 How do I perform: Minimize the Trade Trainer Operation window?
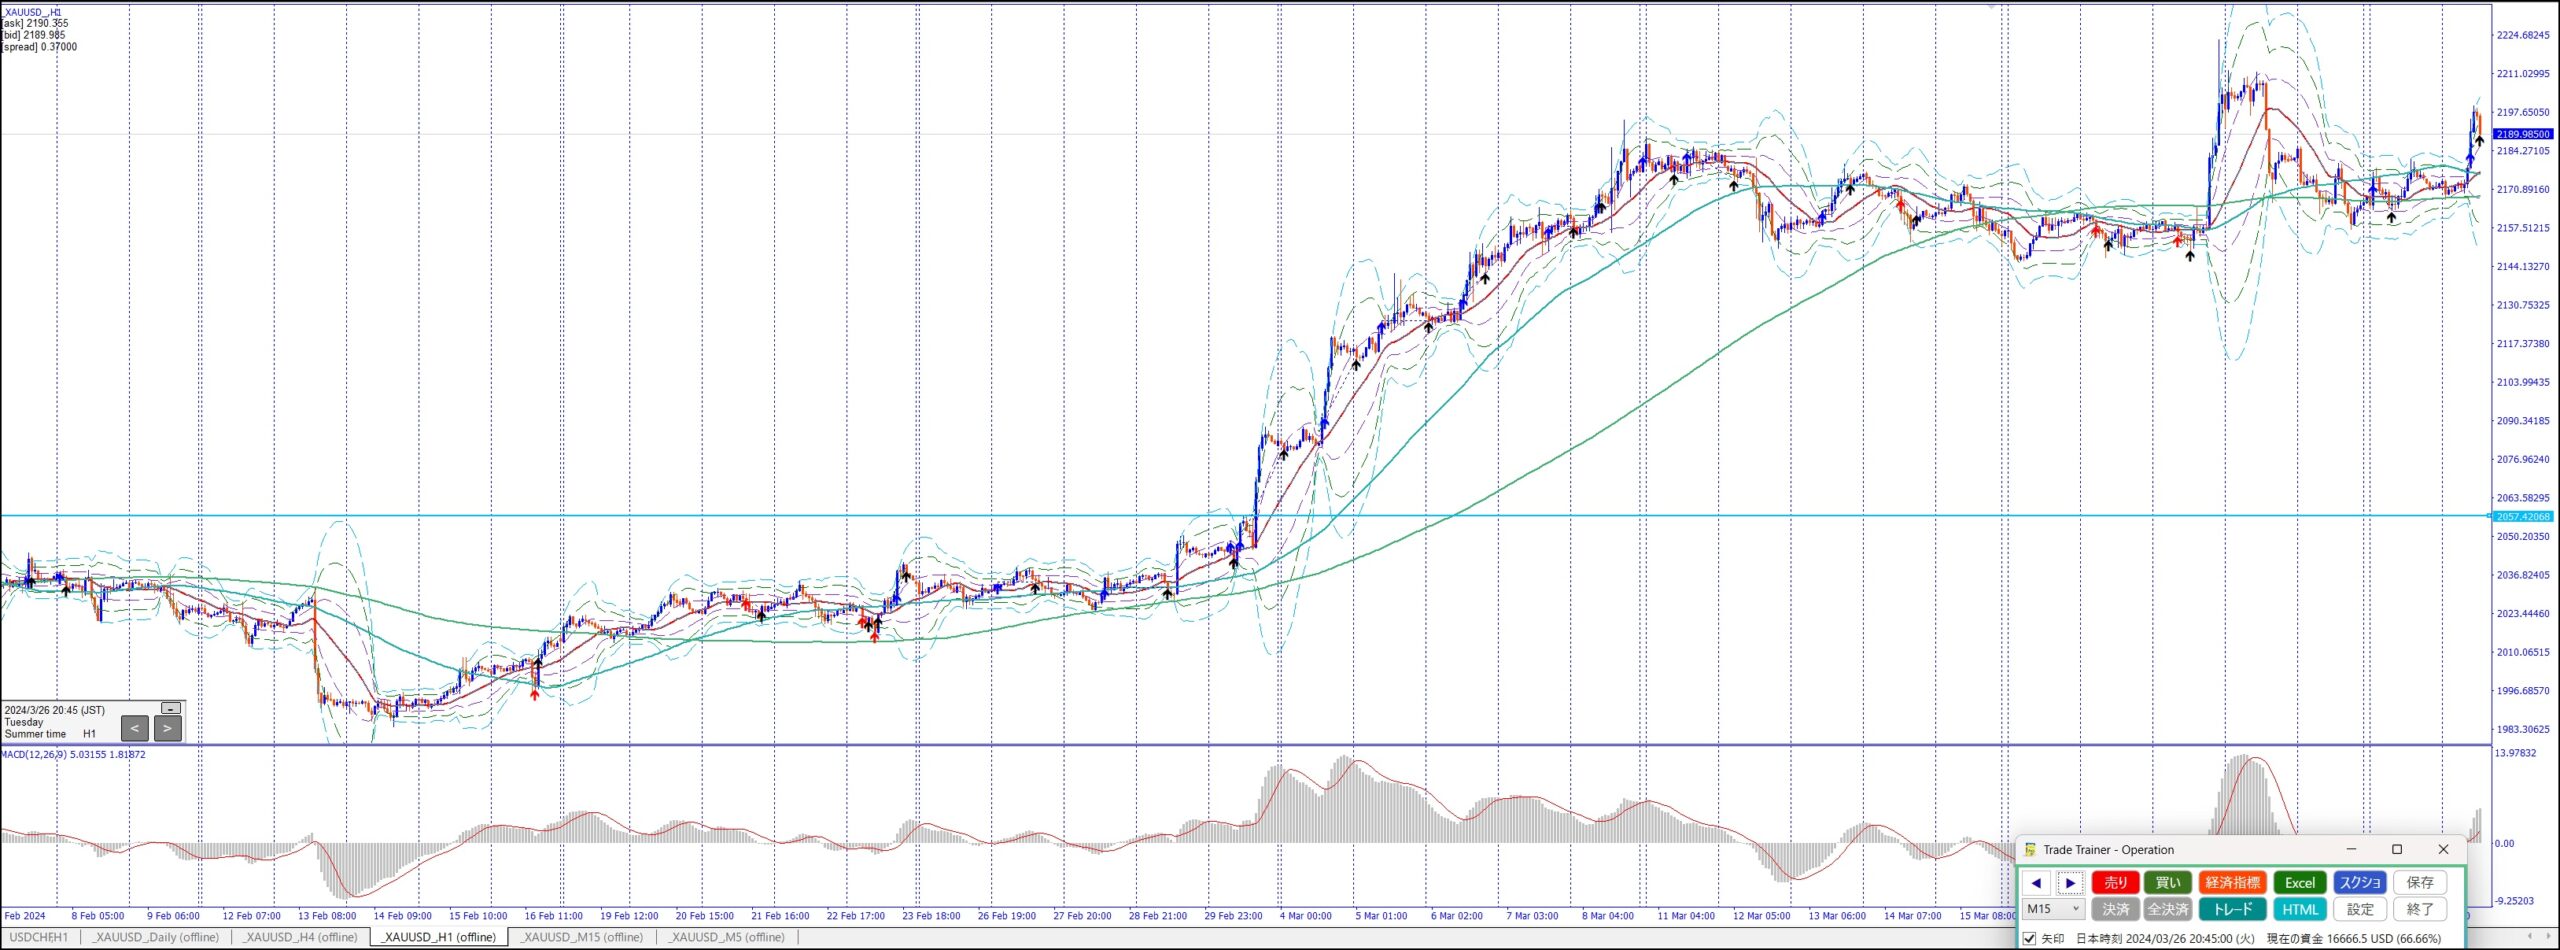pyautogui.click(x=2351, y=850)
